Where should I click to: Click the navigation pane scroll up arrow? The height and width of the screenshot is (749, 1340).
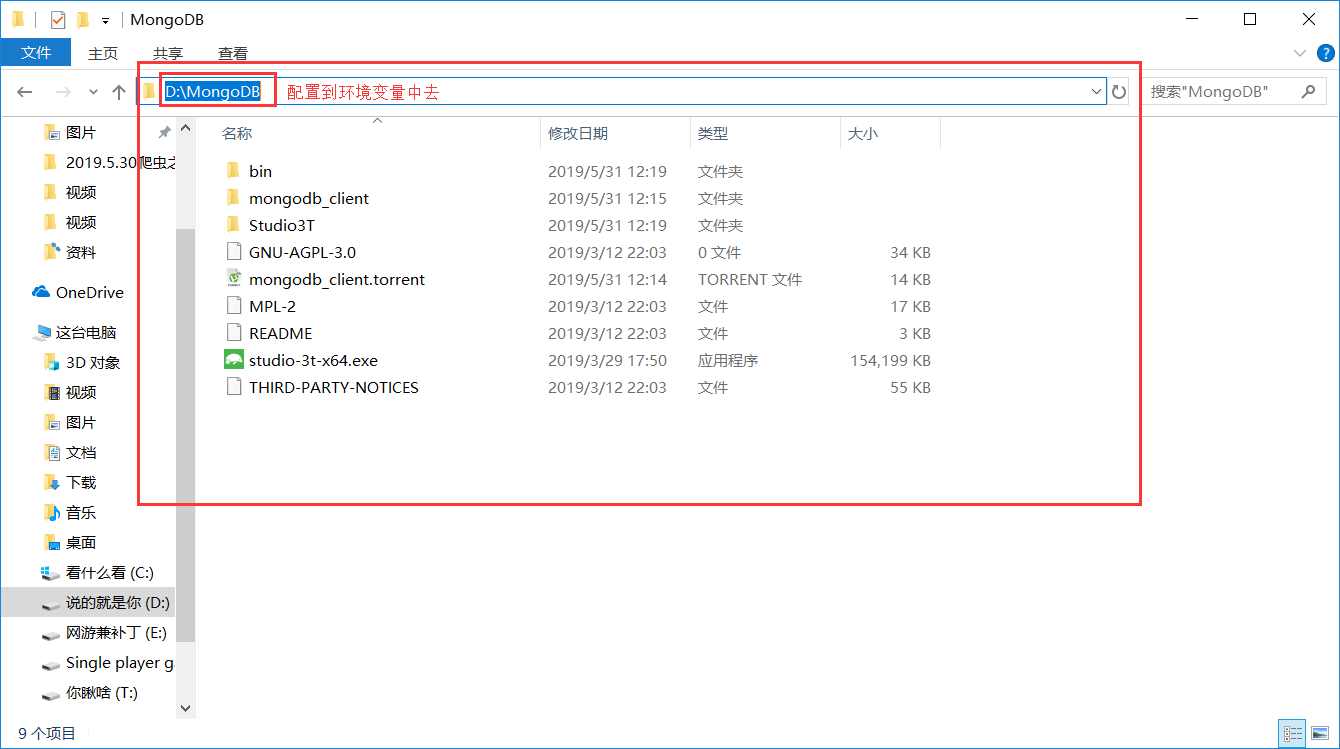[185, 129]
